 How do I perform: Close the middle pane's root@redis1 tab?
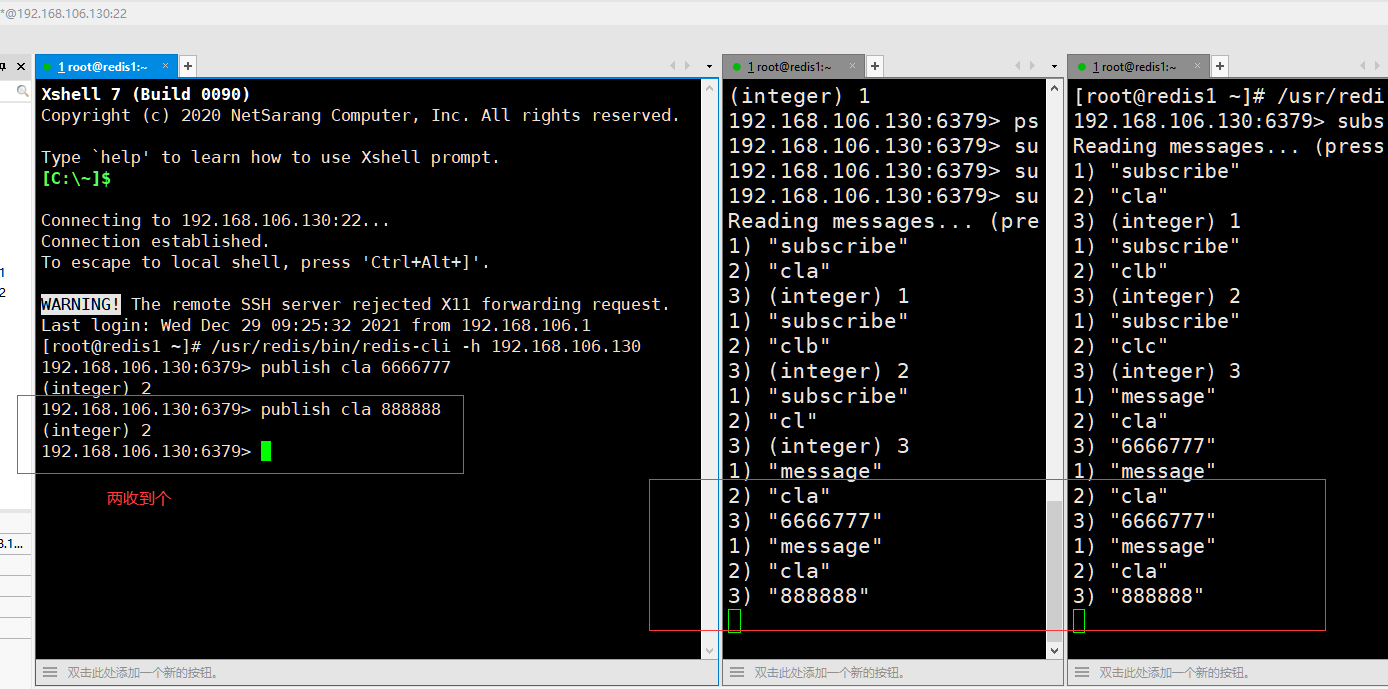(x=852, y=67)
